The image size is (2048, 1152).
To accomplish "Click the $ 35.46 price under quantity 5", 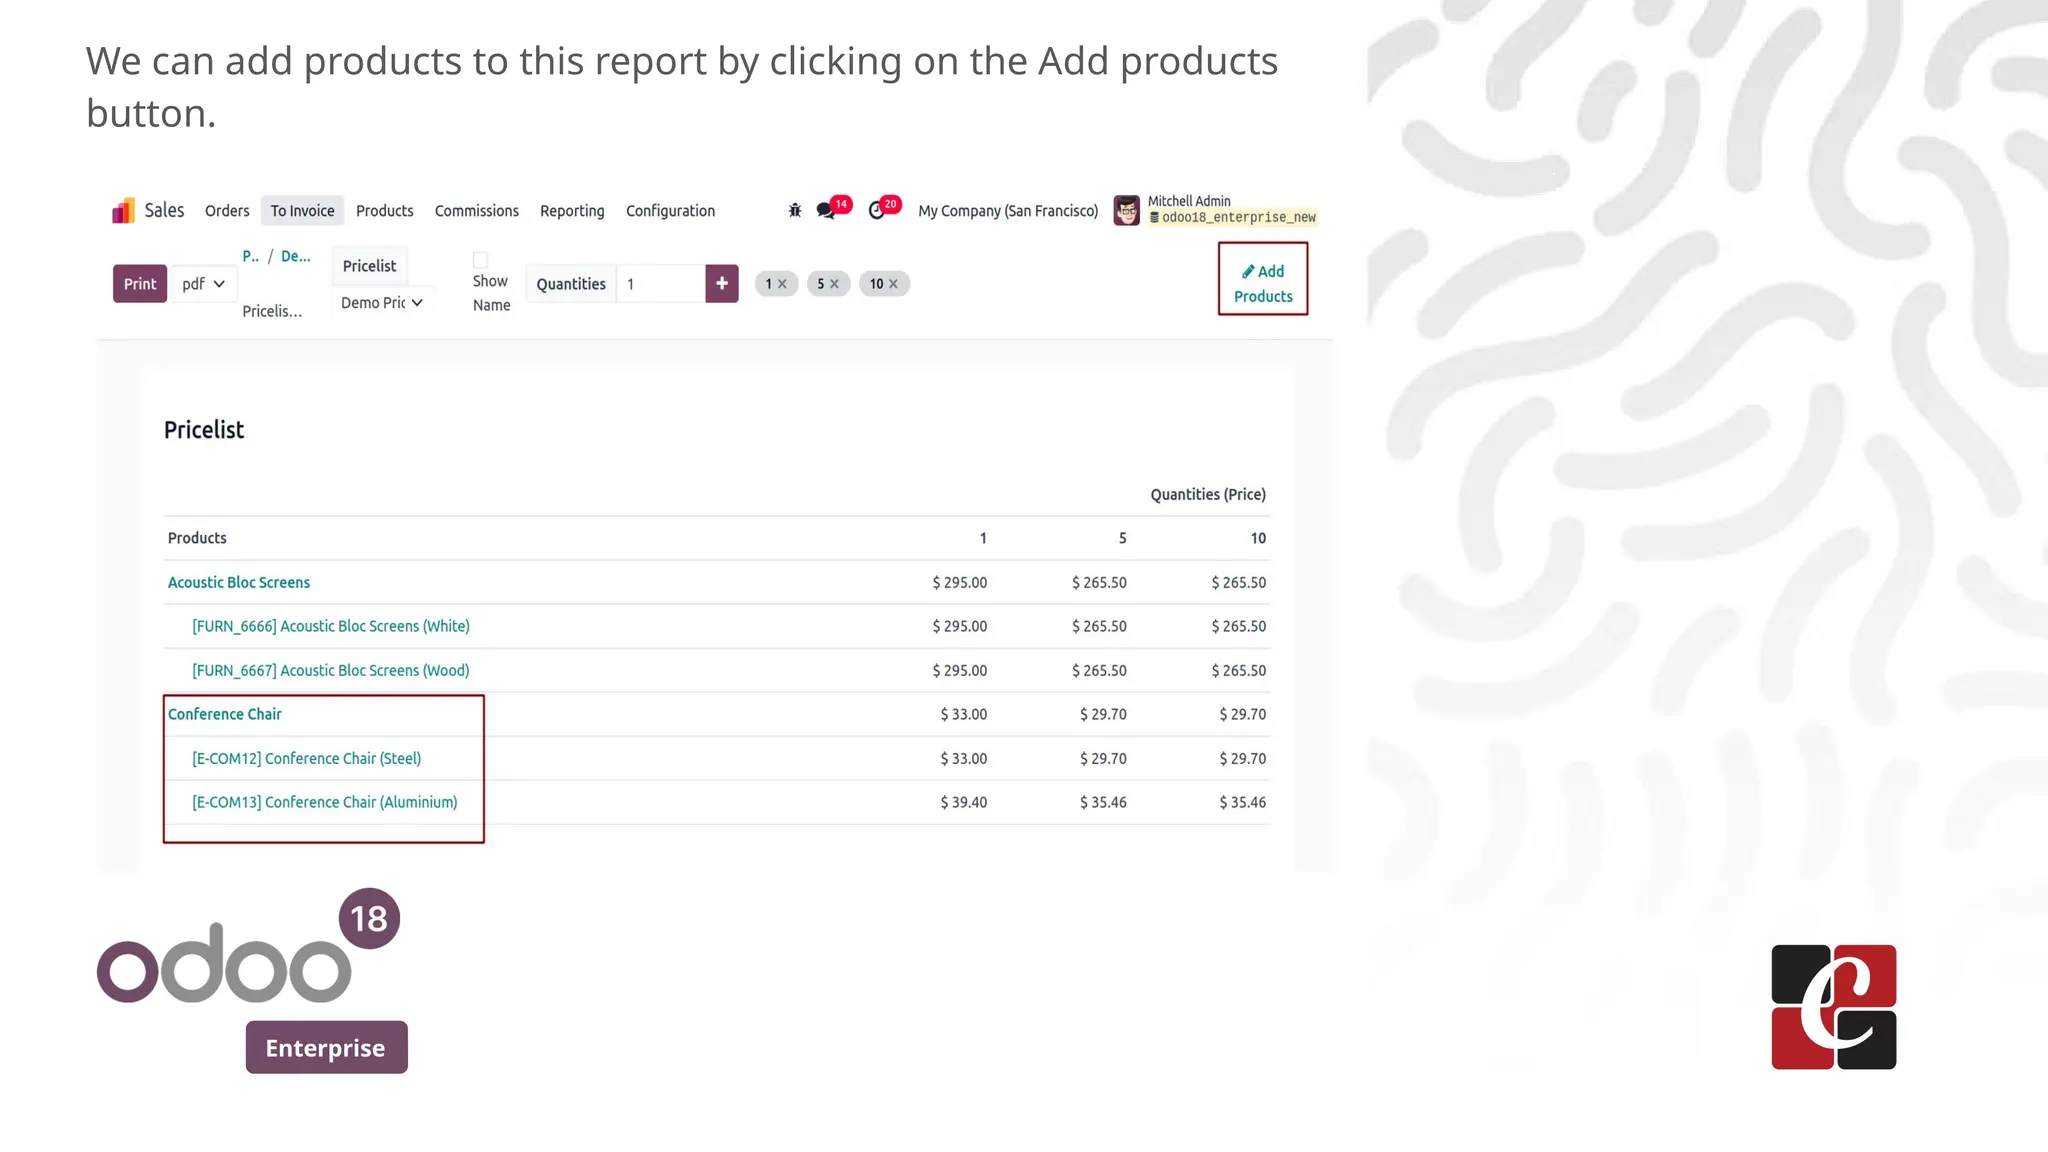I will (x=1103, y=802).
